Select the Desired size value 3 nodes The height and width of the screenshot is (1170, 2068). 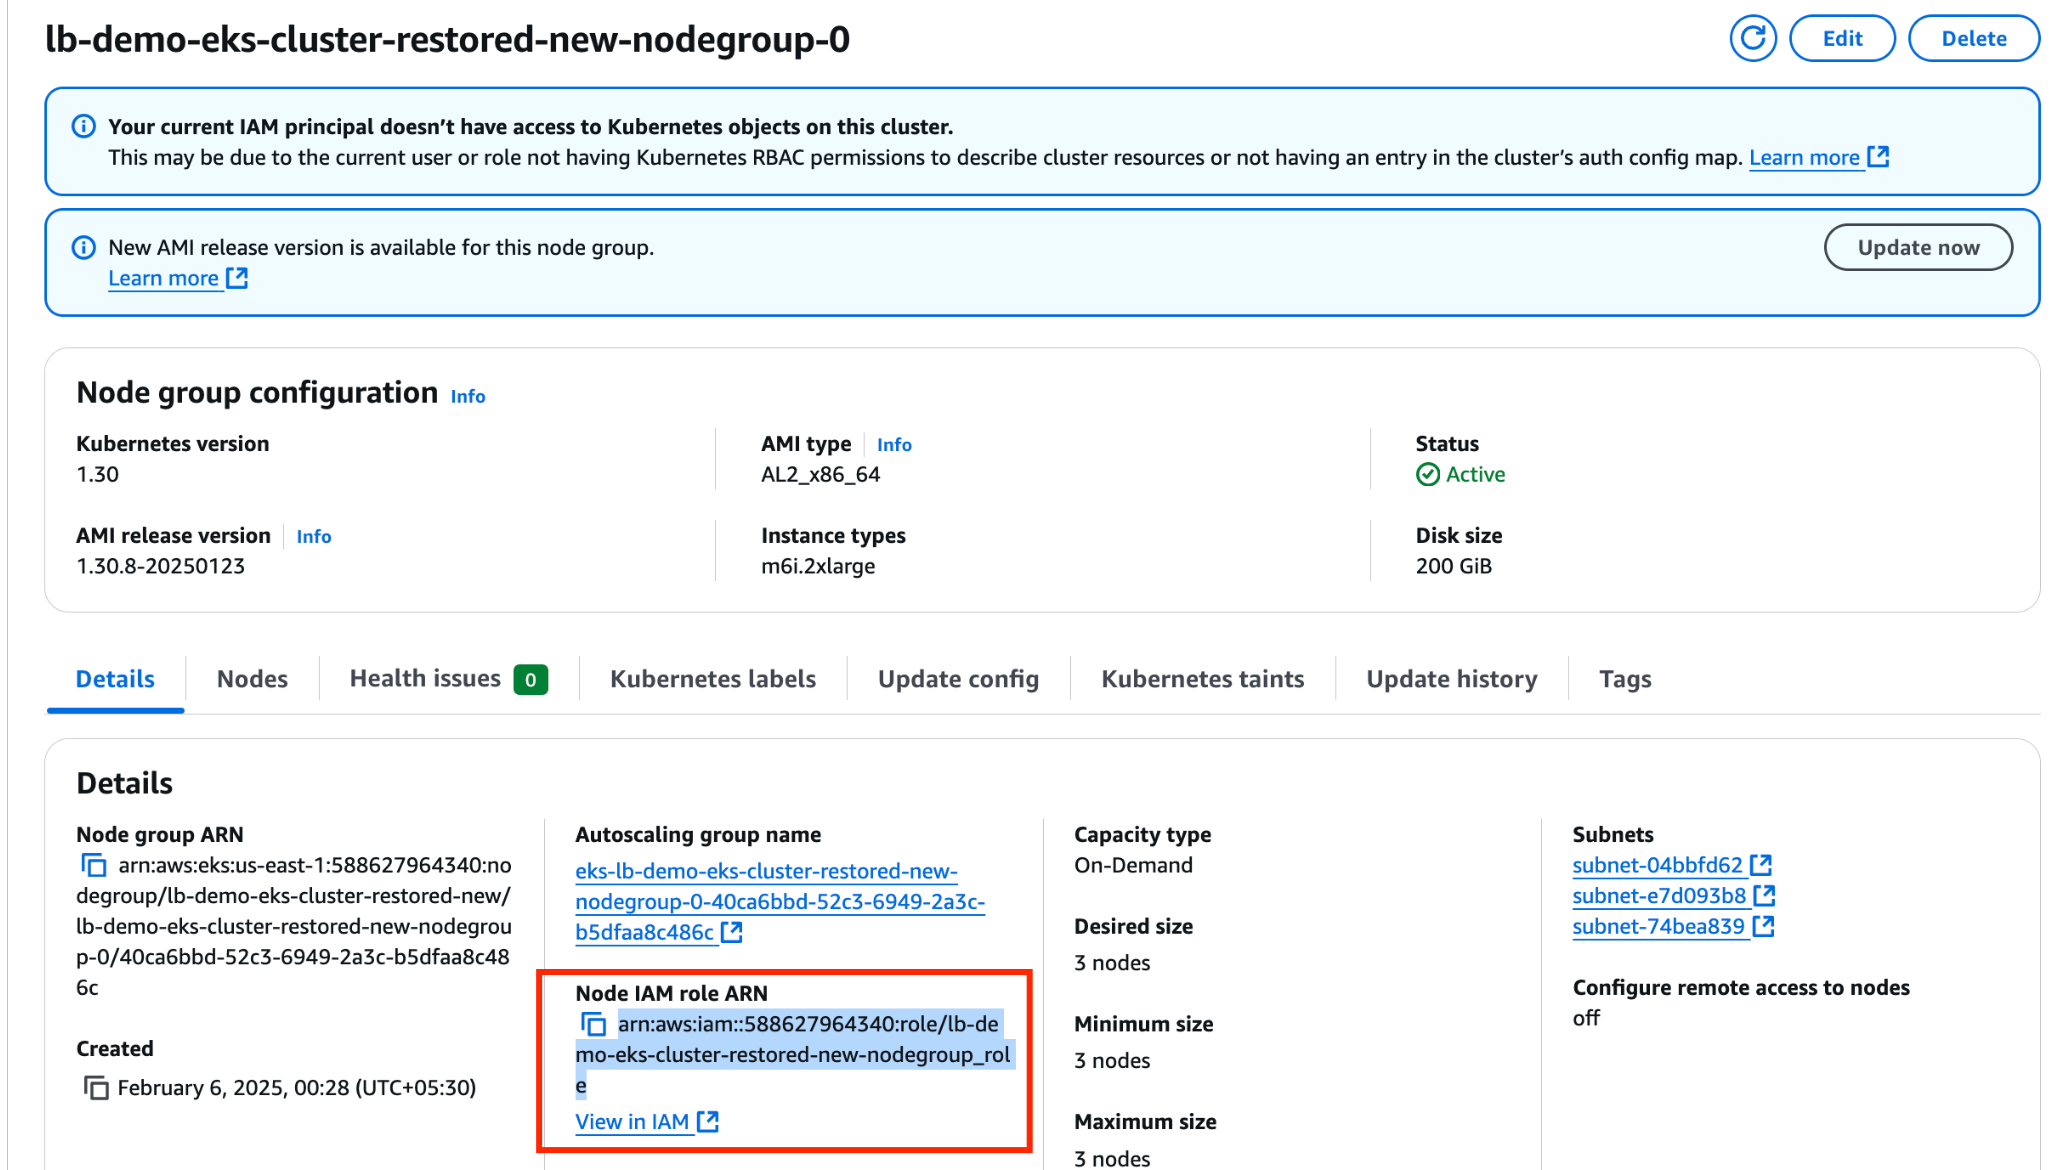point(1112,964)
